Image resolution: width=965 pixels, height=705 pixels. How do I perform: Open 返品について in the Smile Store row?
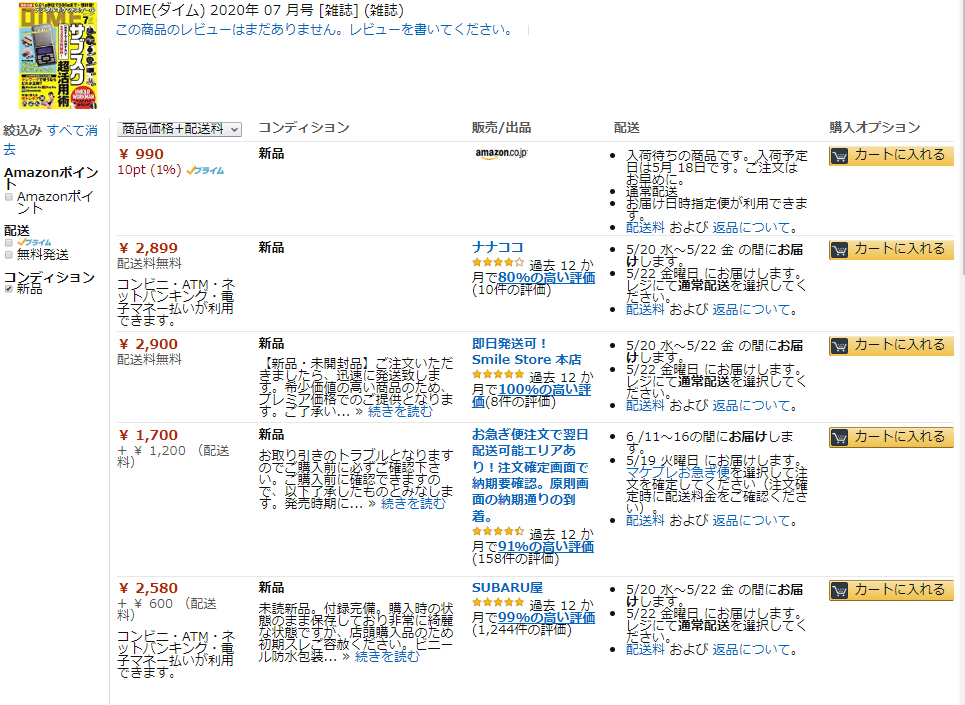[751, 405]
